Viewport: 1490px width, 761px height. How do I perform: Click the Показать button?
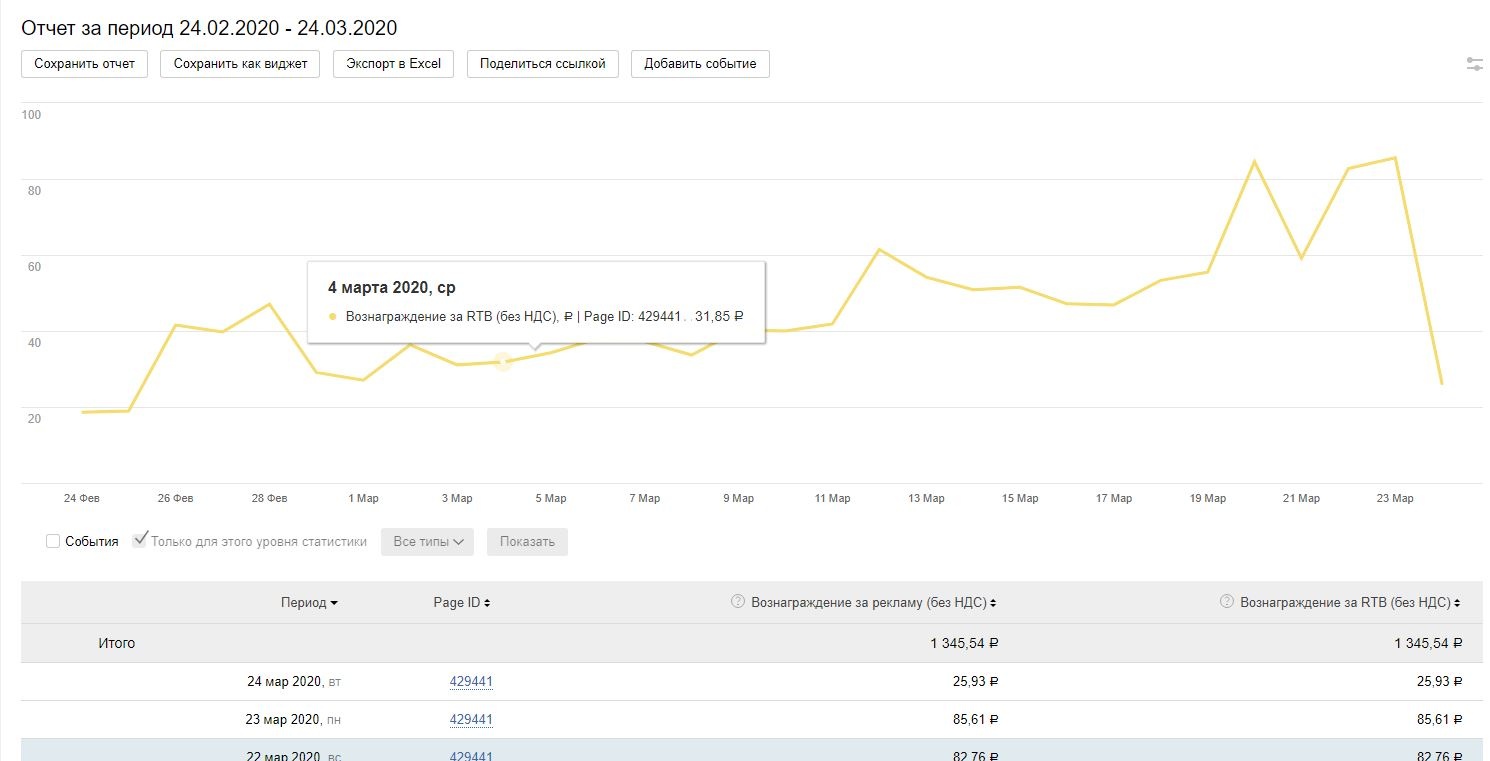click(527, 542)
